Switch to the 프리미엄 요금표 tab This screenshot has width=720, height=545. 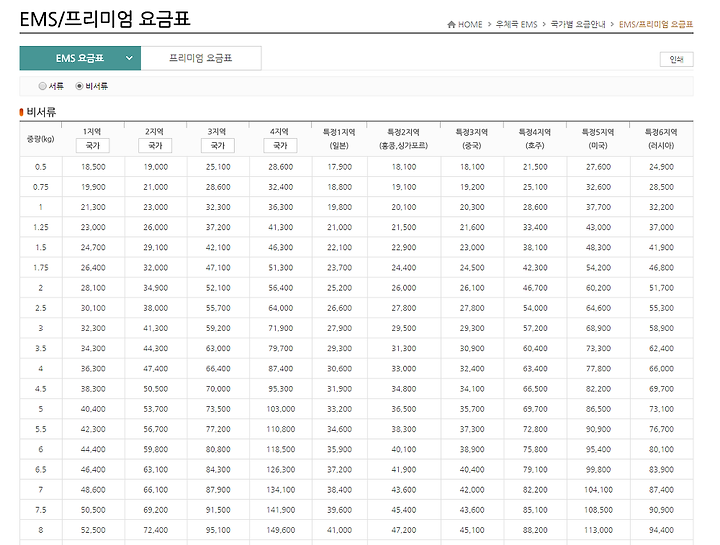[201, 58]
